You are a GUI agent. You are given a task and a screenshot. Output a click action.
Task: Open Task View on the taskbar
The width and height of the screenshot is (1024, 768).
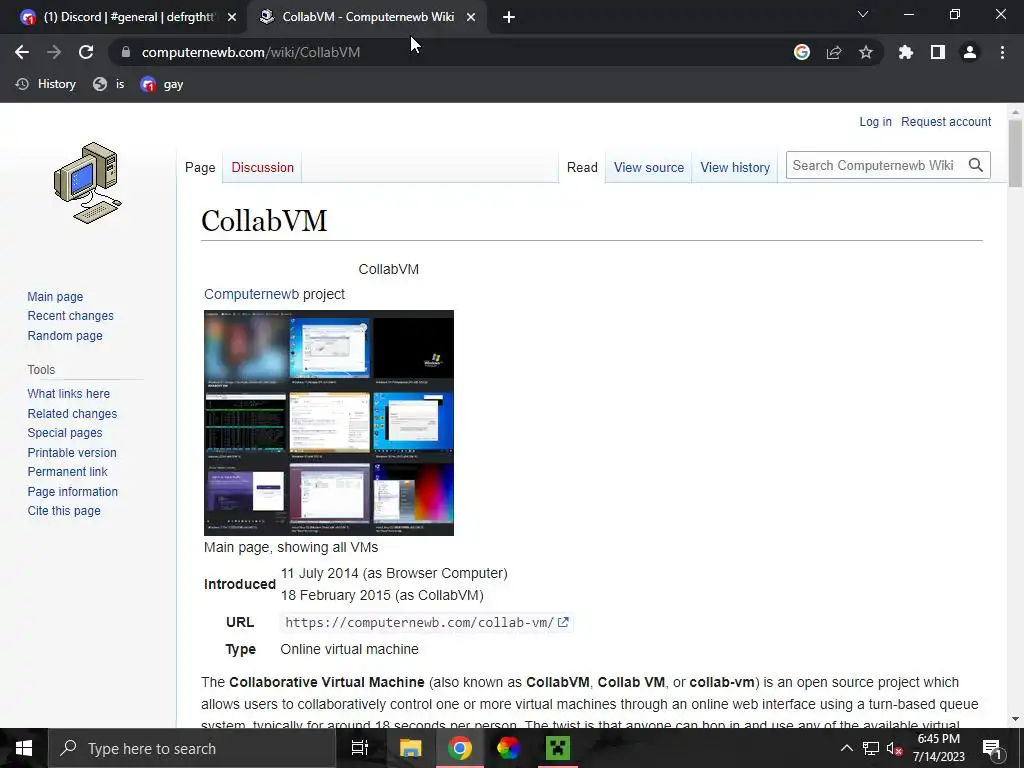point(360,748)
